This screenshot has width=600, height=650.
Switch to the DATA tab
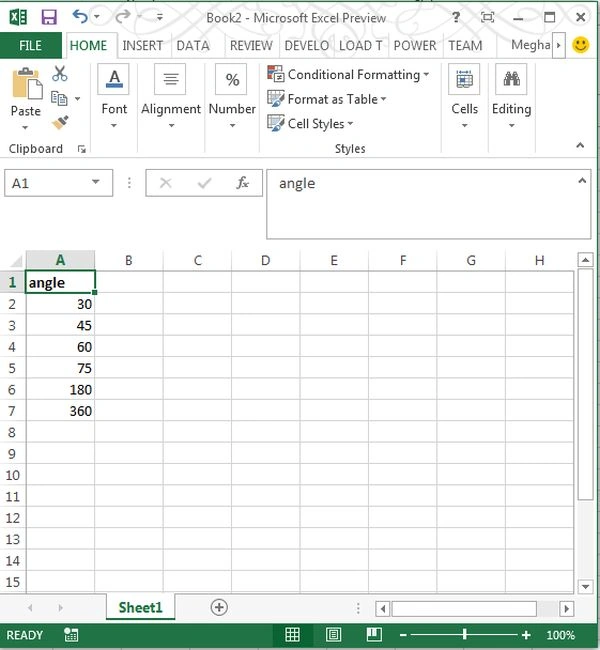pos(193,45)
